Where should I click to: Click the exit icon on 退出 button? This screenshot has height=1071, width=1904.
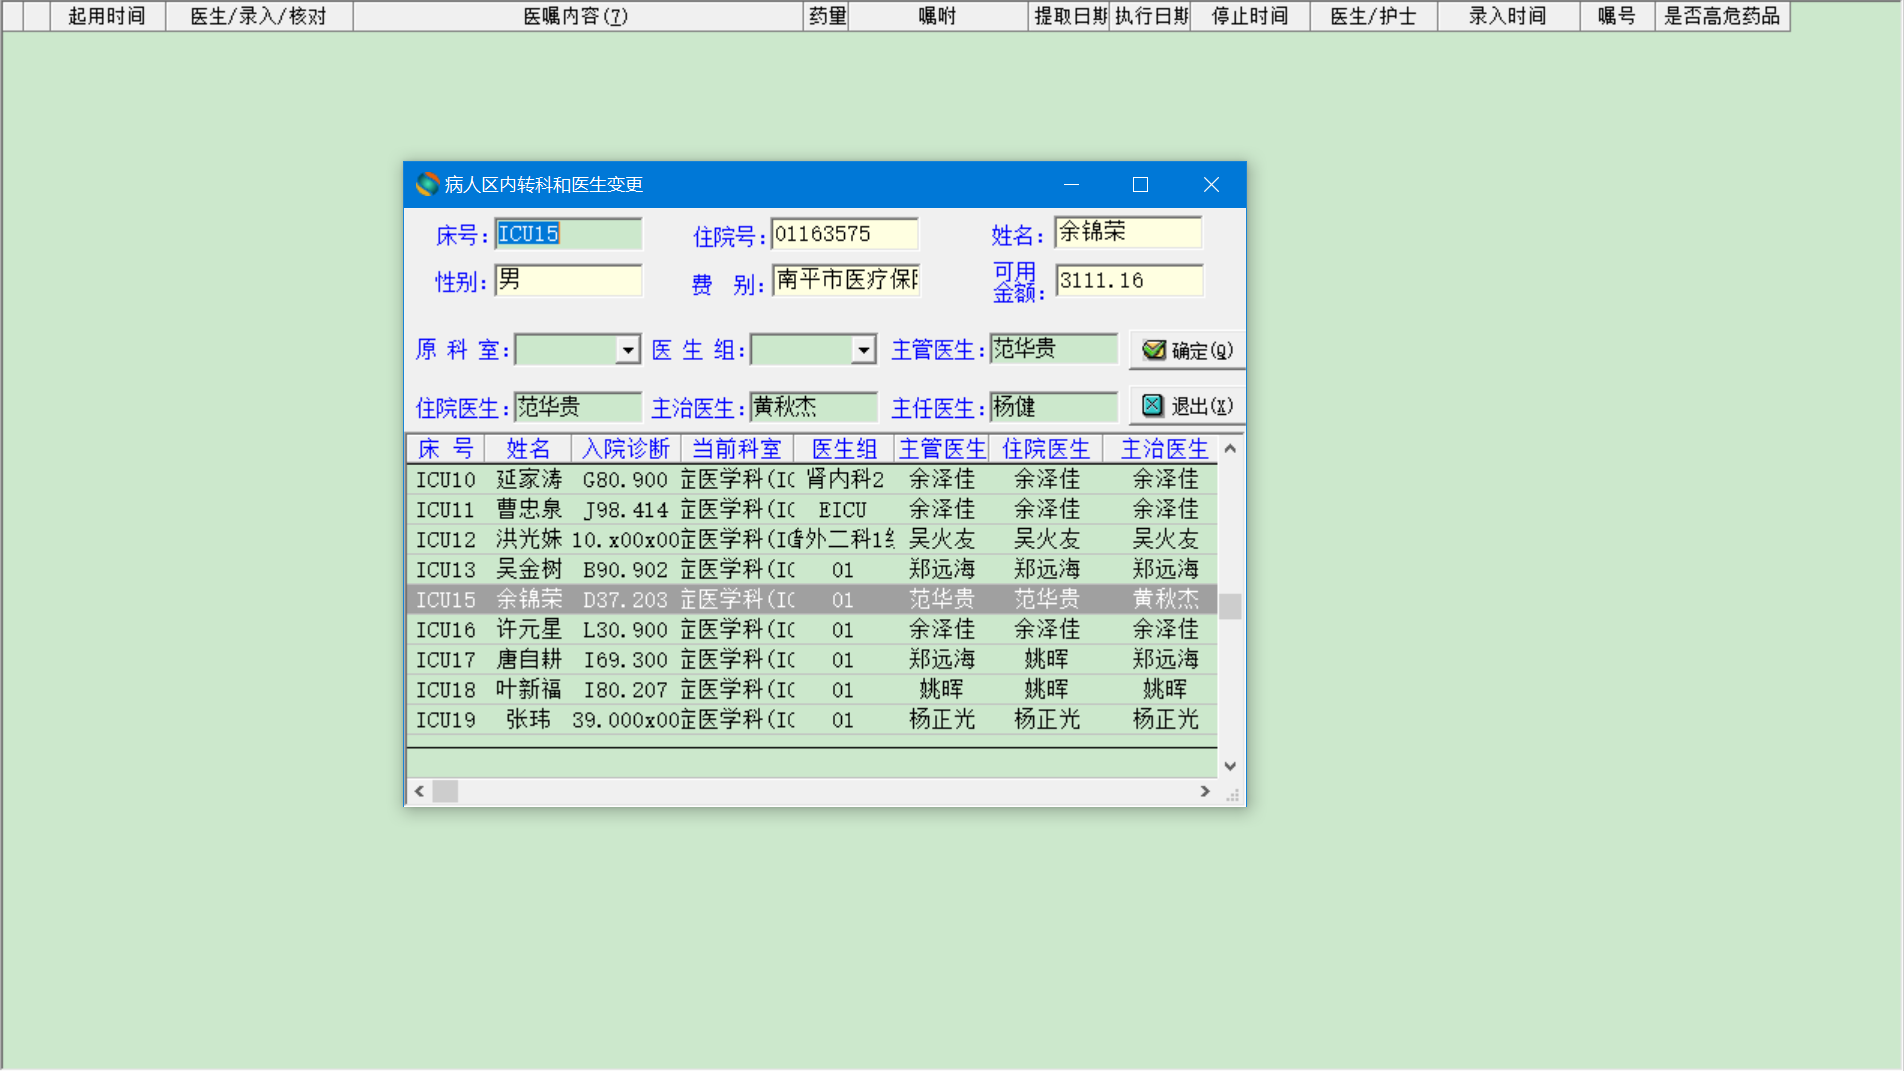coord(1153,405)
